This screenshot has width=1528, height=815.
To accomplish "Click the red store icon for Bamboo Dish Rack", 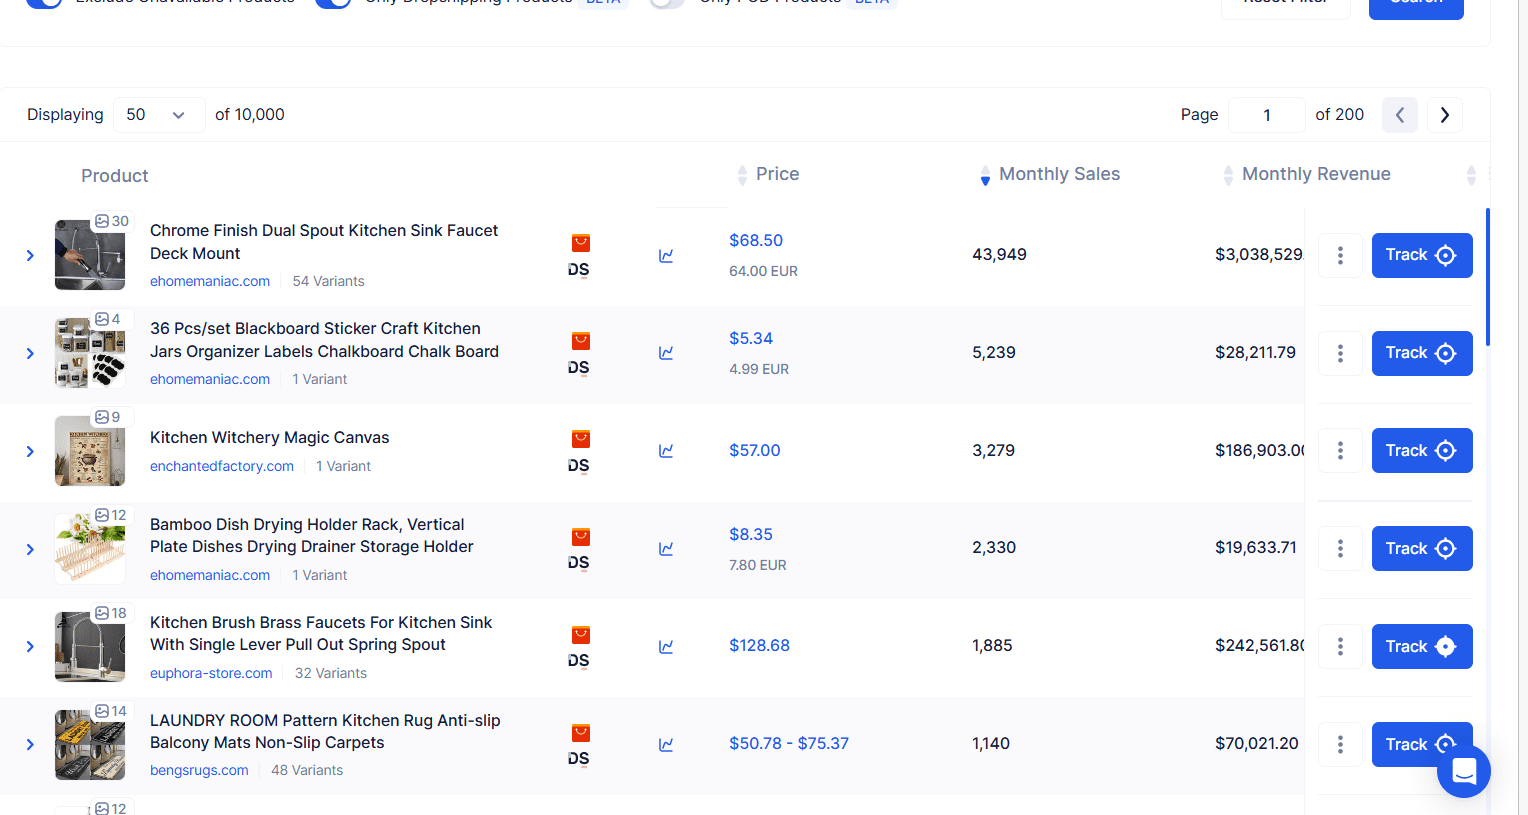I will [x=581, y=537].
